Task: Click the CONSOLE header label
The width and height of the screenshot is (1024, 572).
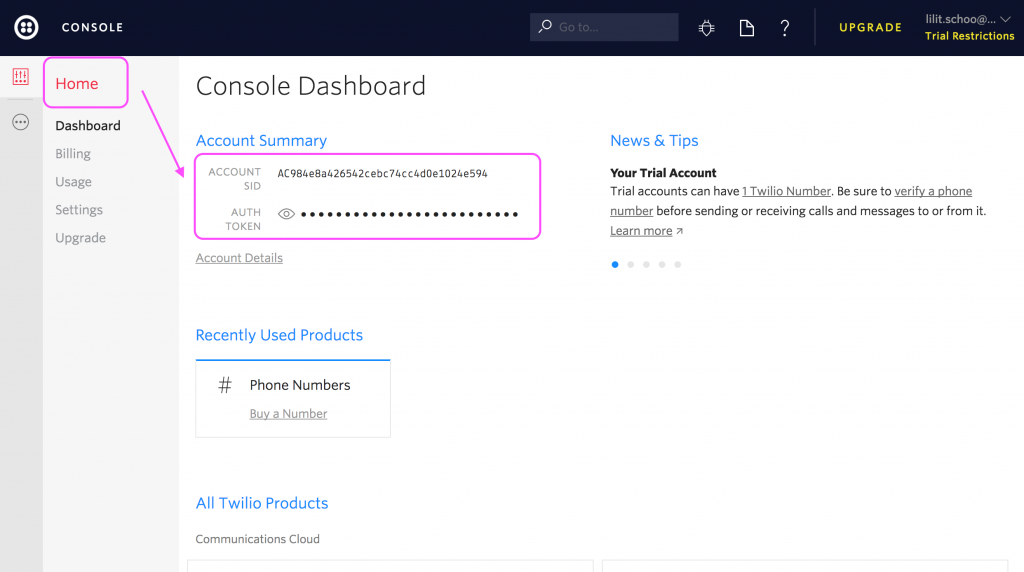Action: 92,27
